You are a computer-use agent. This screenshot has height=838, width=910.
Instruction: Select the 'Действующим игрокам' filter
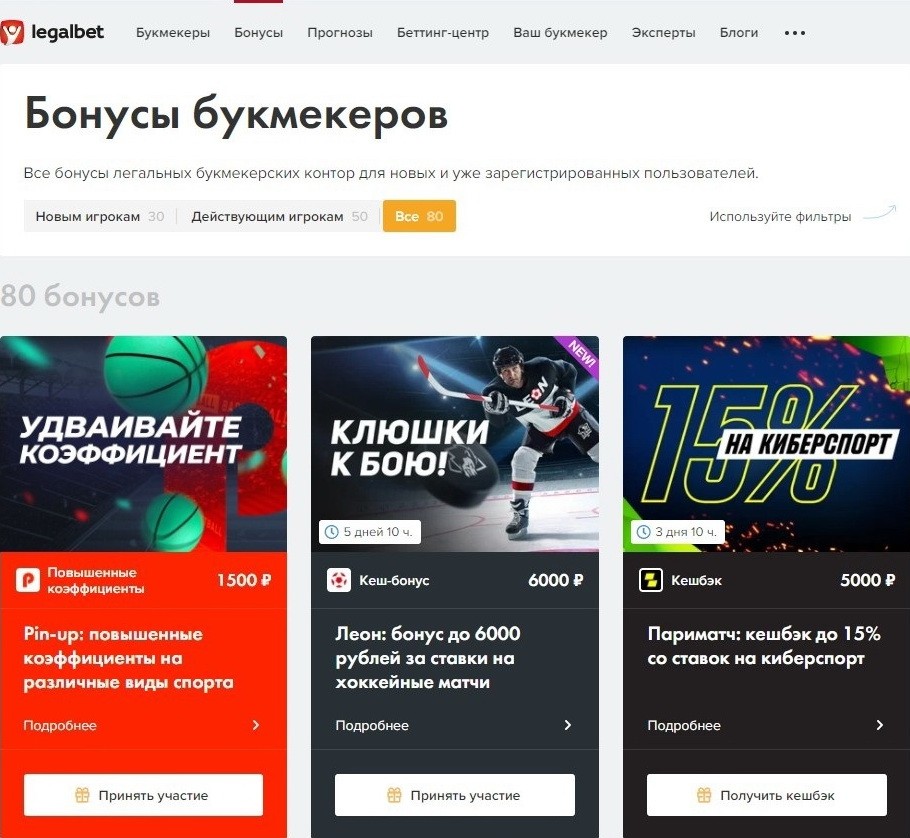[x=279, y=216]
